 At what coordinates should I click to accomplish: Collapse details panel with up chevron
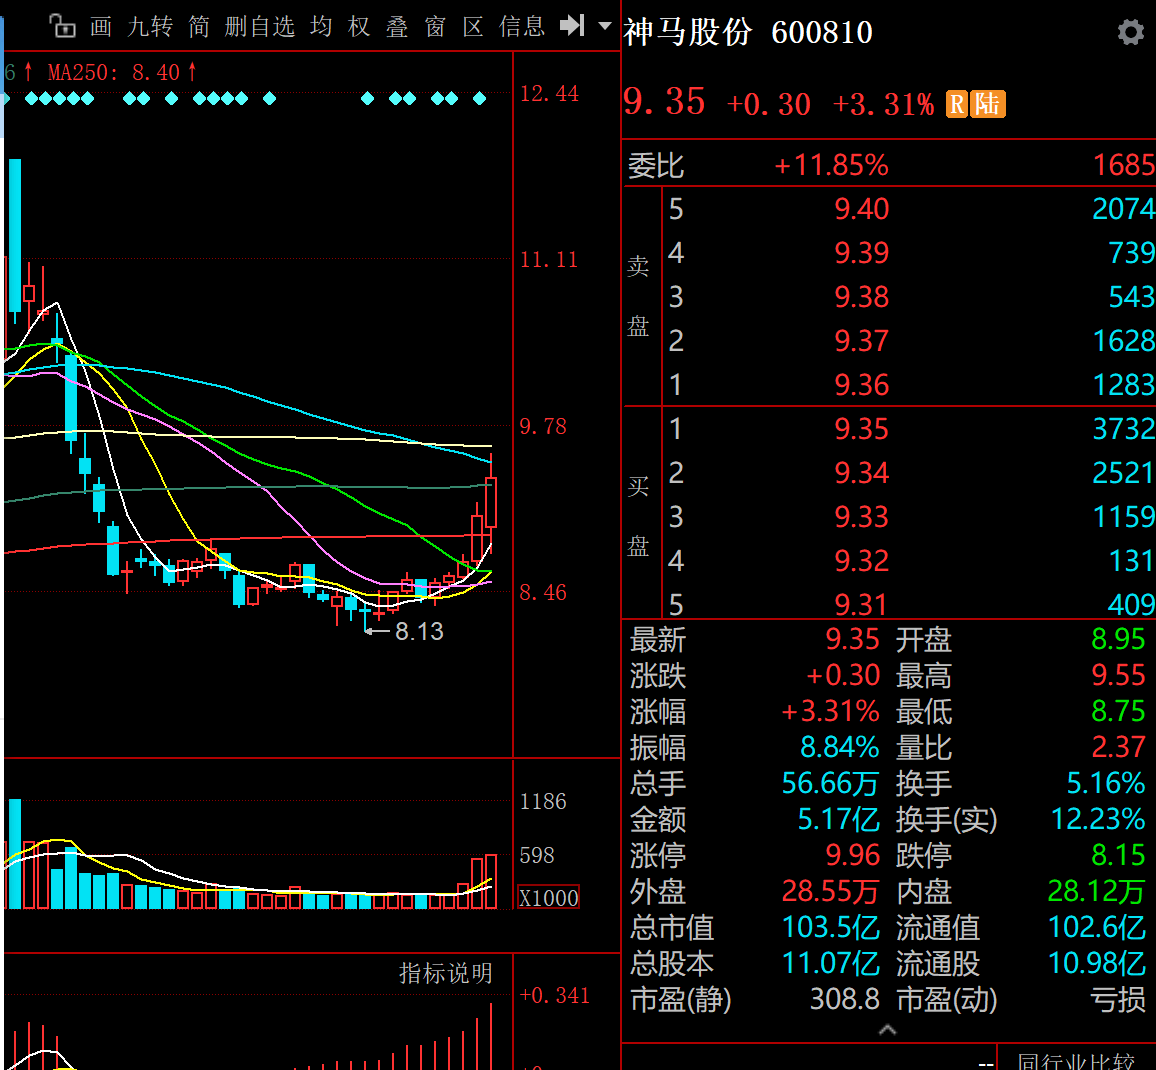click(888, 1029)
